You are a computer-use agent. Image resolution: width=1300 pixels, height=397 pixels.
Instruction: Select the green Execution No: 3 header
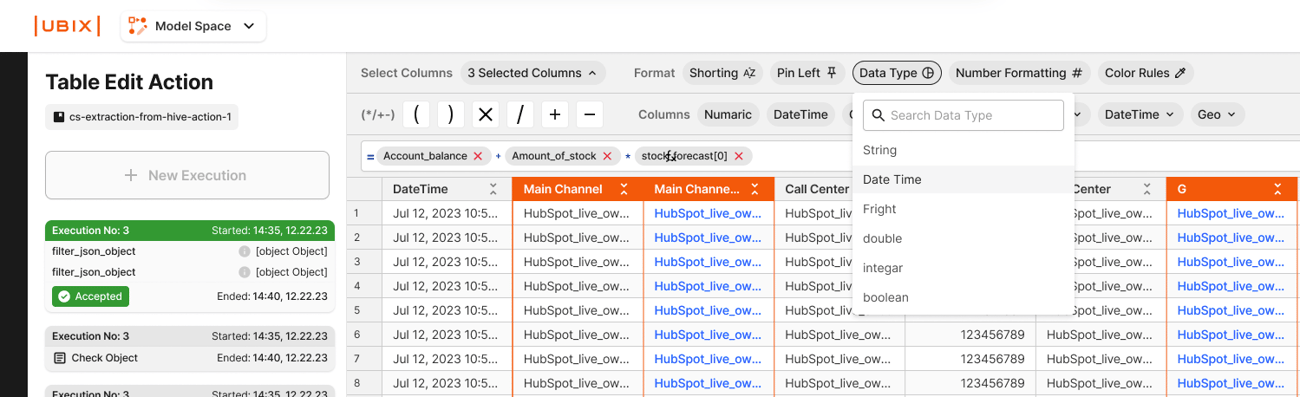point(190,230)
